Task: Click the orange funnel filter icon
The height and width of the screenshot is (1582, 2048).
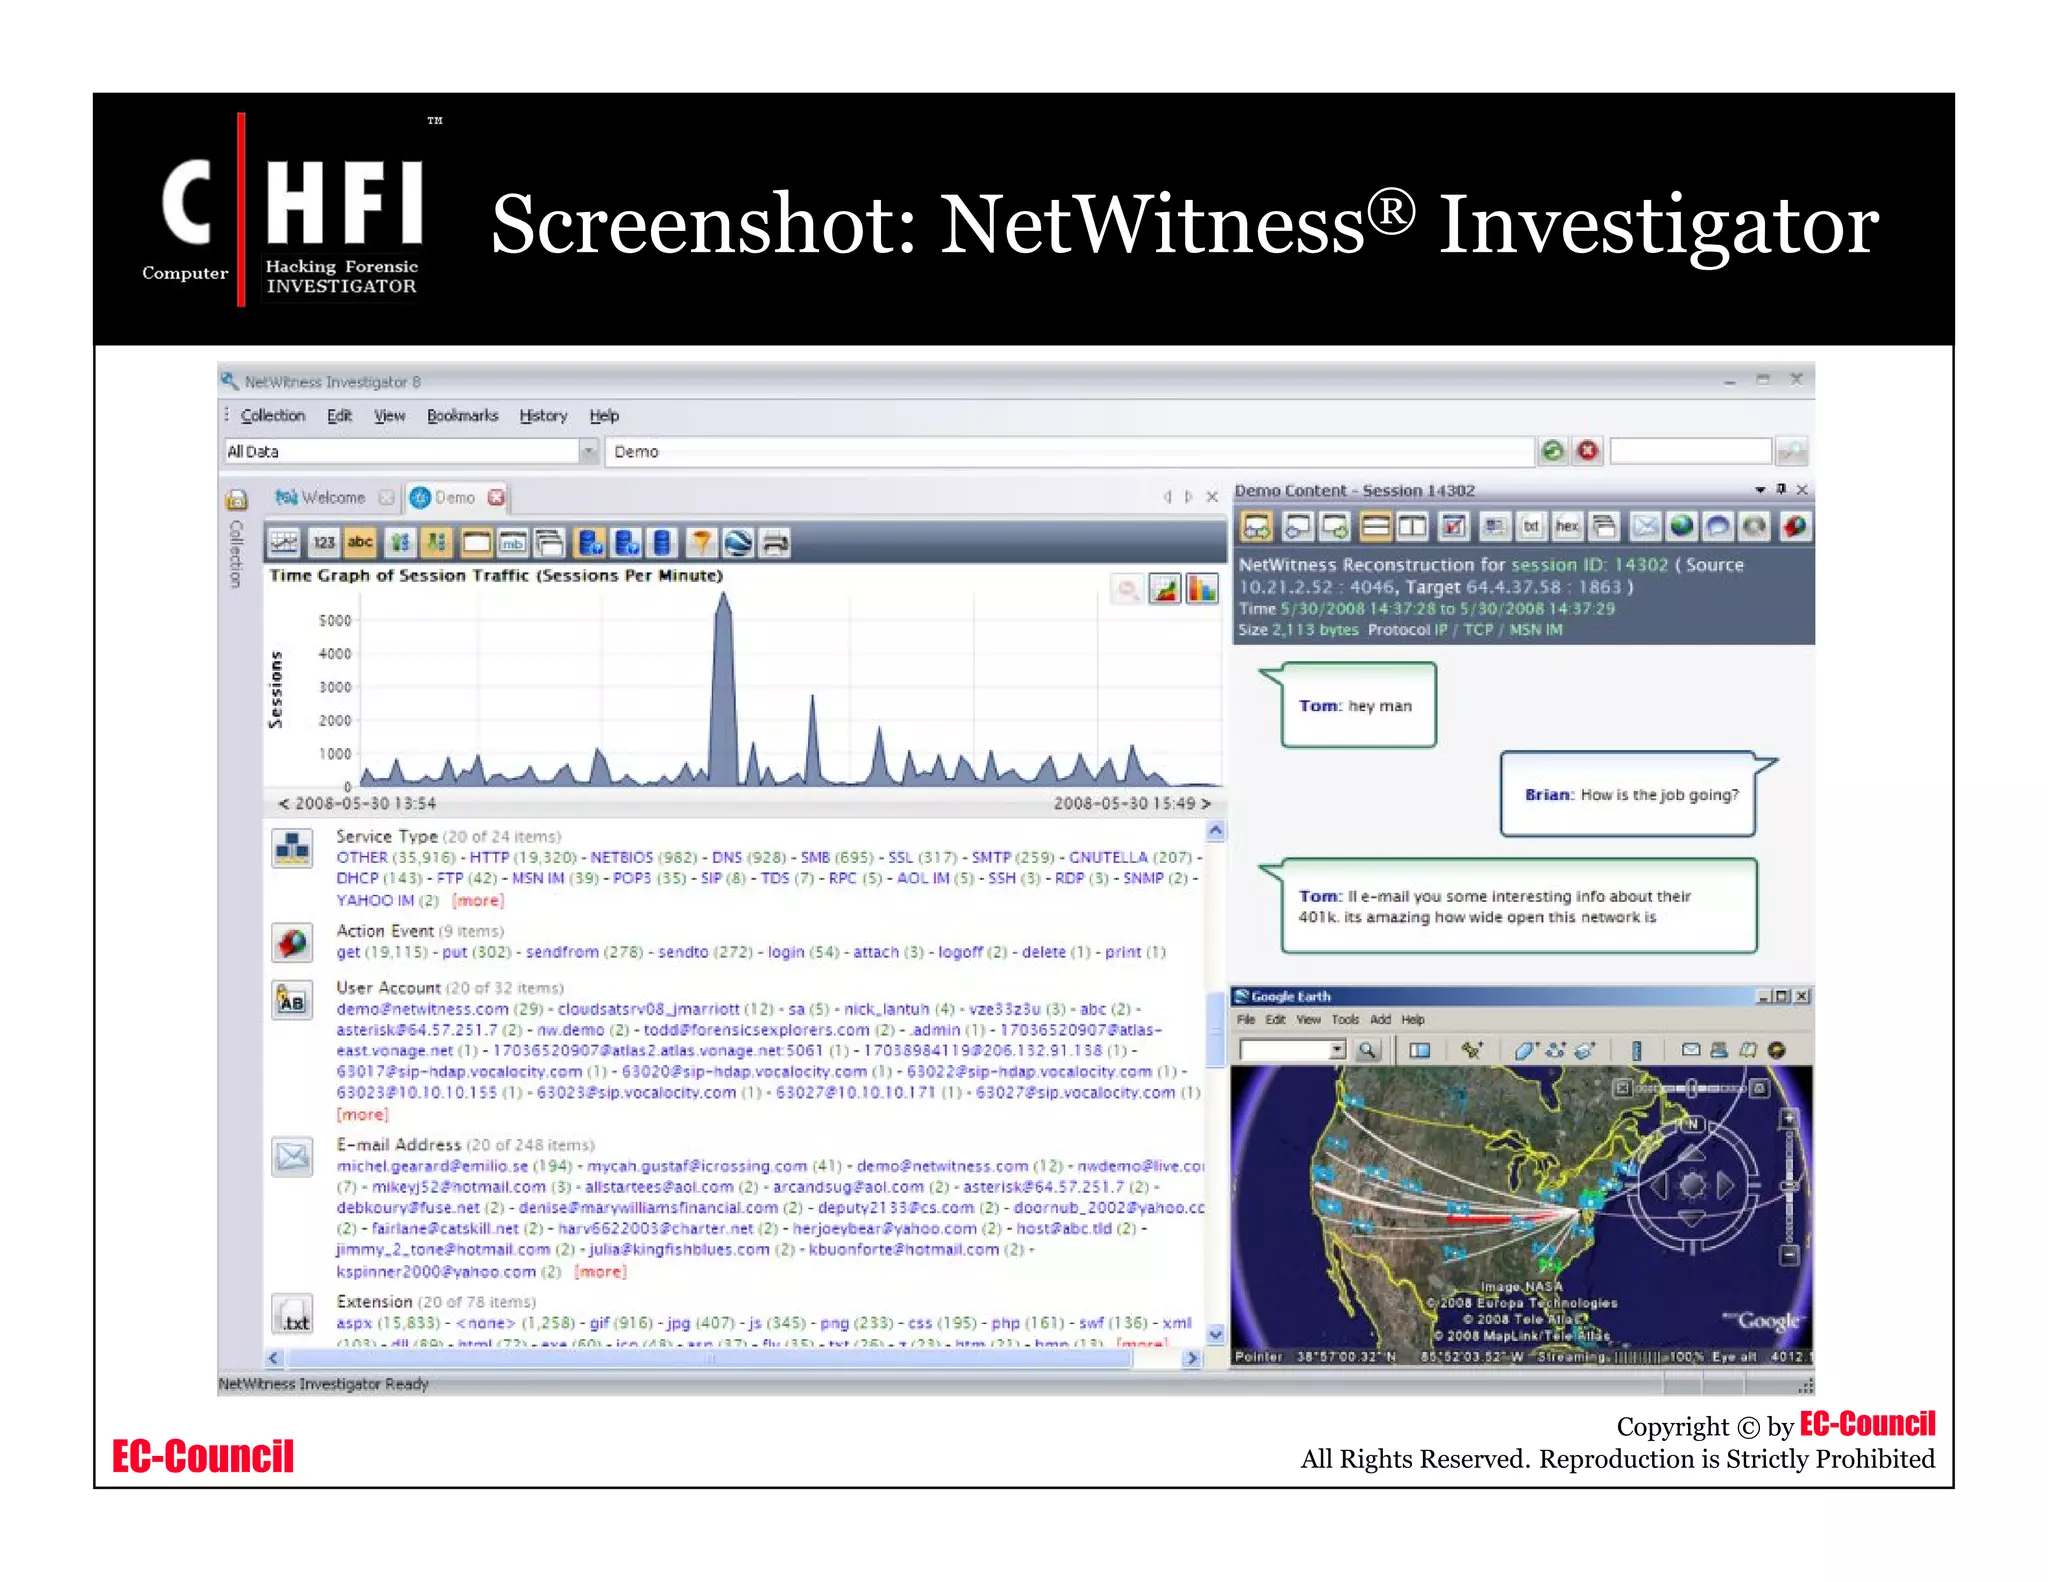Action: (x=701, y=543)
